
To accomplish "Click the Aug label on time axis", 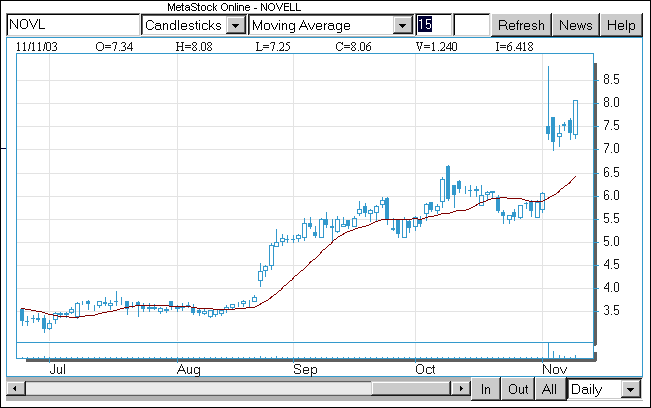I will tap(188, 369).
